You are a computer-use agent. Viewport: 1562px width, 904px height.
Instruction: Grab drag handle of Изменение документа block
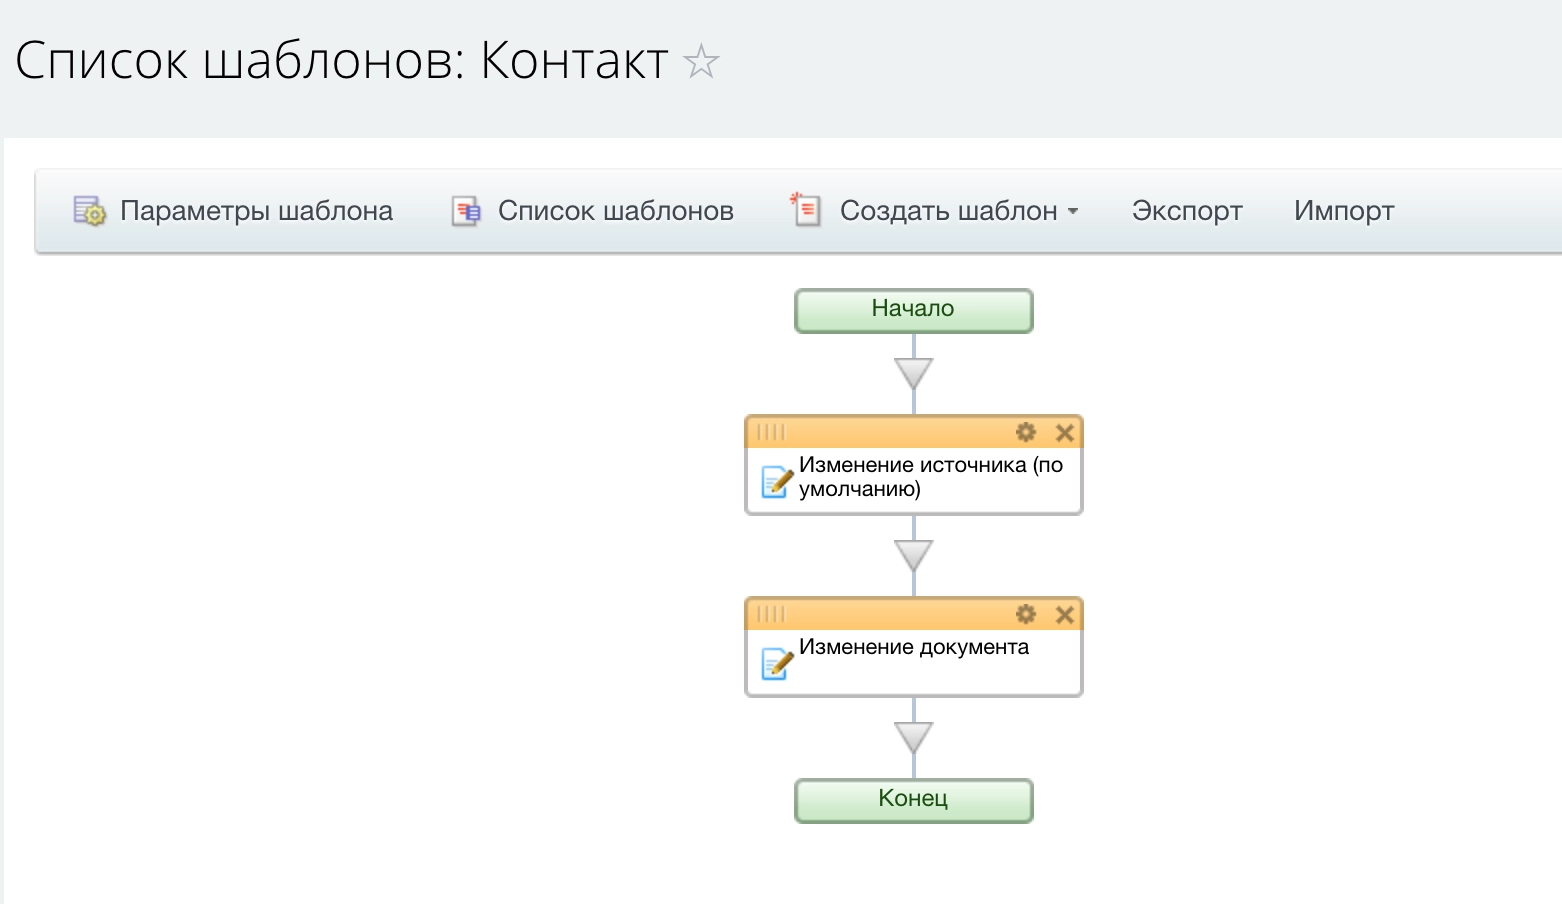coord(771,614)
